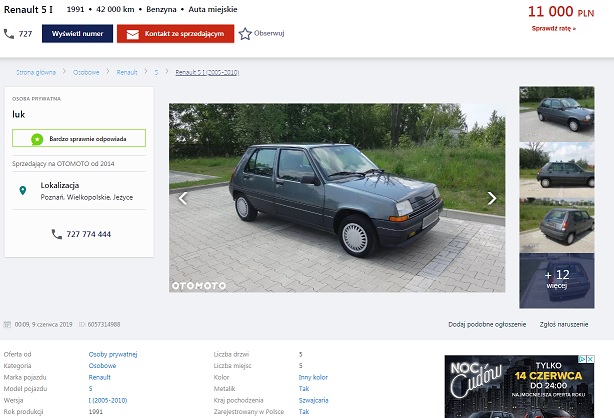Click the green star responsiveness badge icon
614x418 pixels.
click(37, 139)
